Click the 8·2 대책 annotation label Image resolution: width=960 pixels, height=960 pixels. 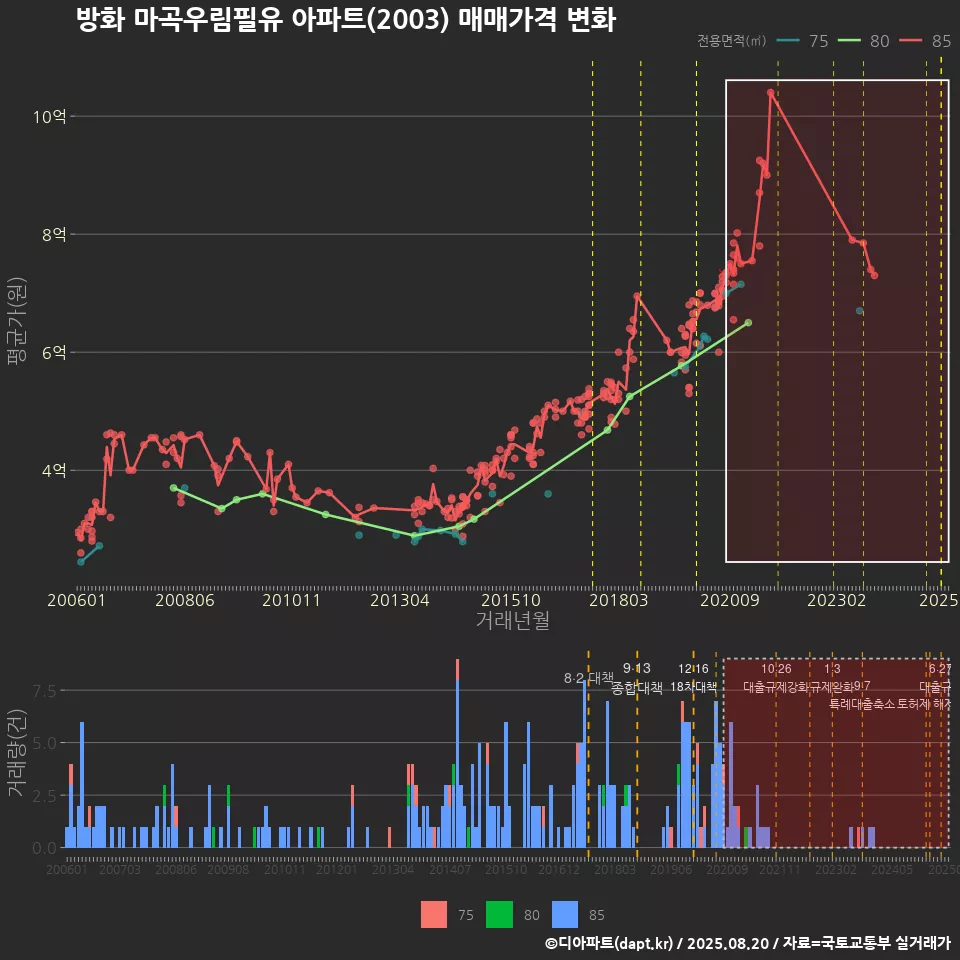coord(588,678)
